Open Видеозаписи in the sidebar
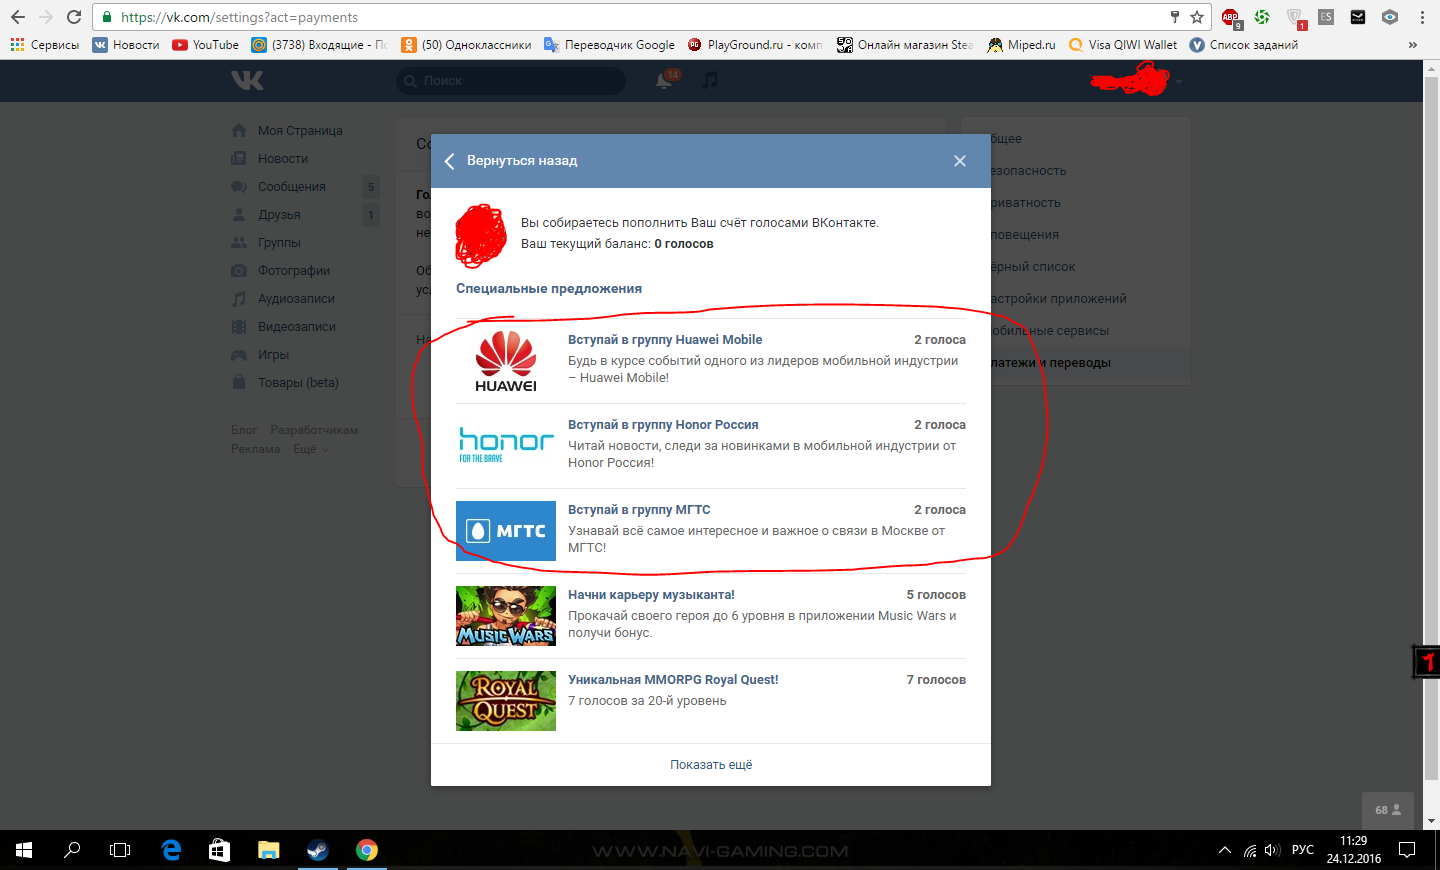 (297, 327)
